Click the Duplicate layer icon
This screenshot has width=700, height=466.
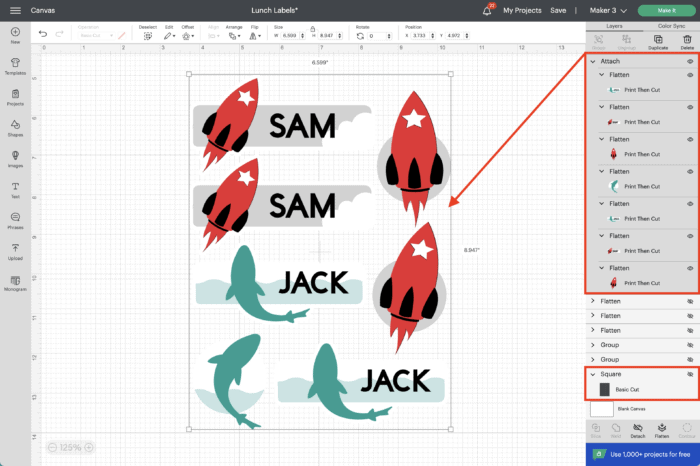tap(657, 40)
